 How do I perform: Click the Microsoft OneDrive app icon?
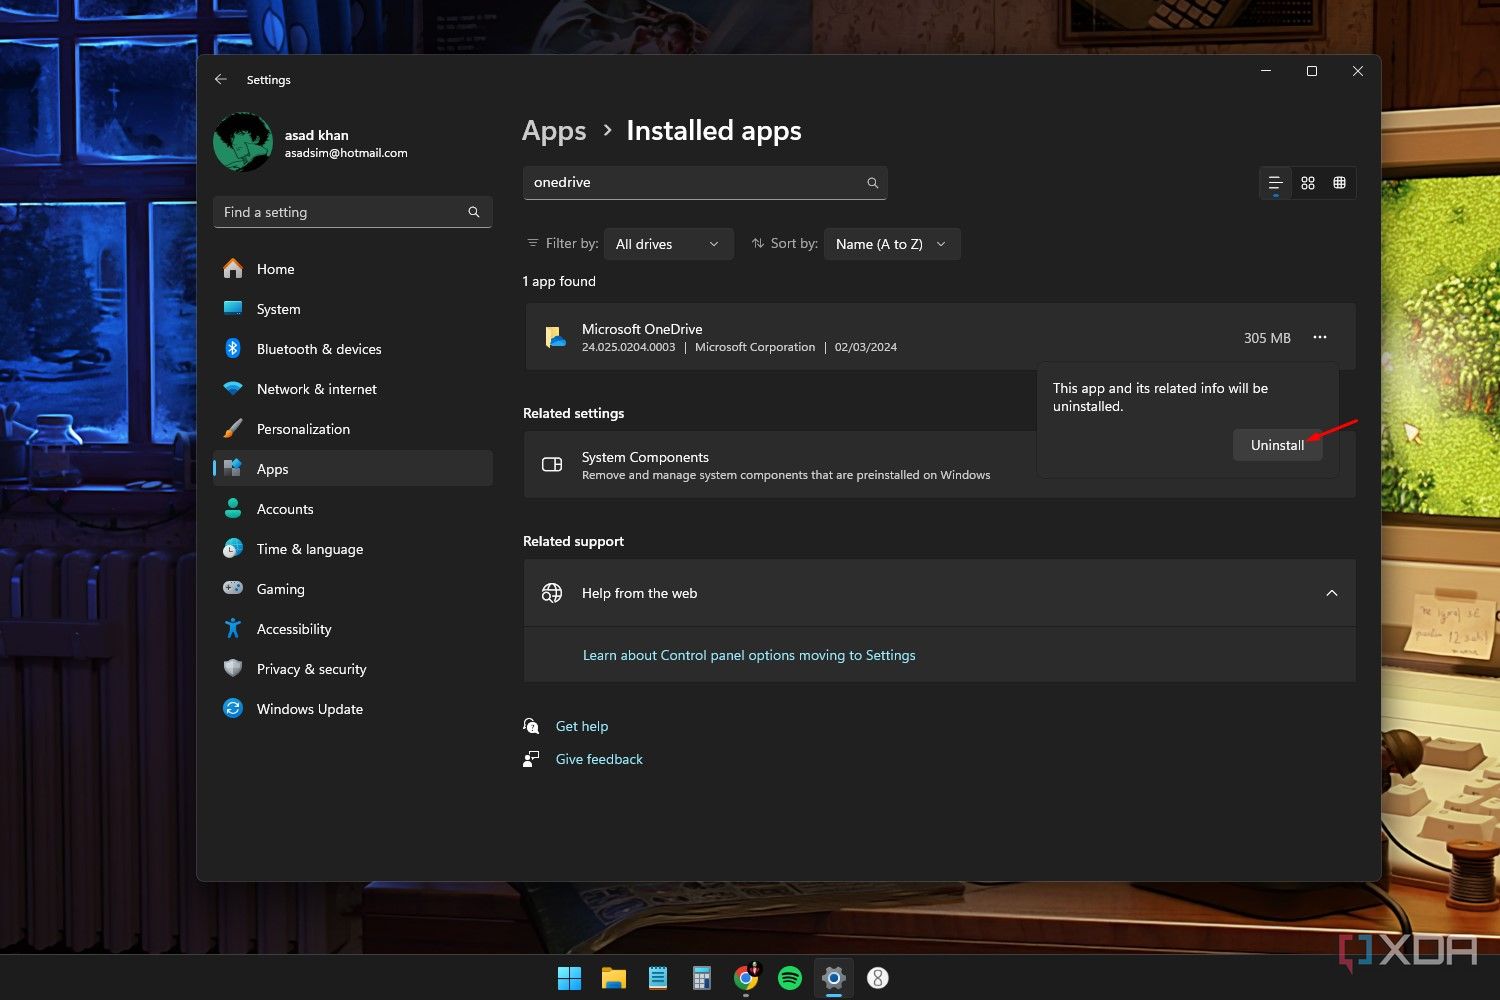[x=555, y=338]
